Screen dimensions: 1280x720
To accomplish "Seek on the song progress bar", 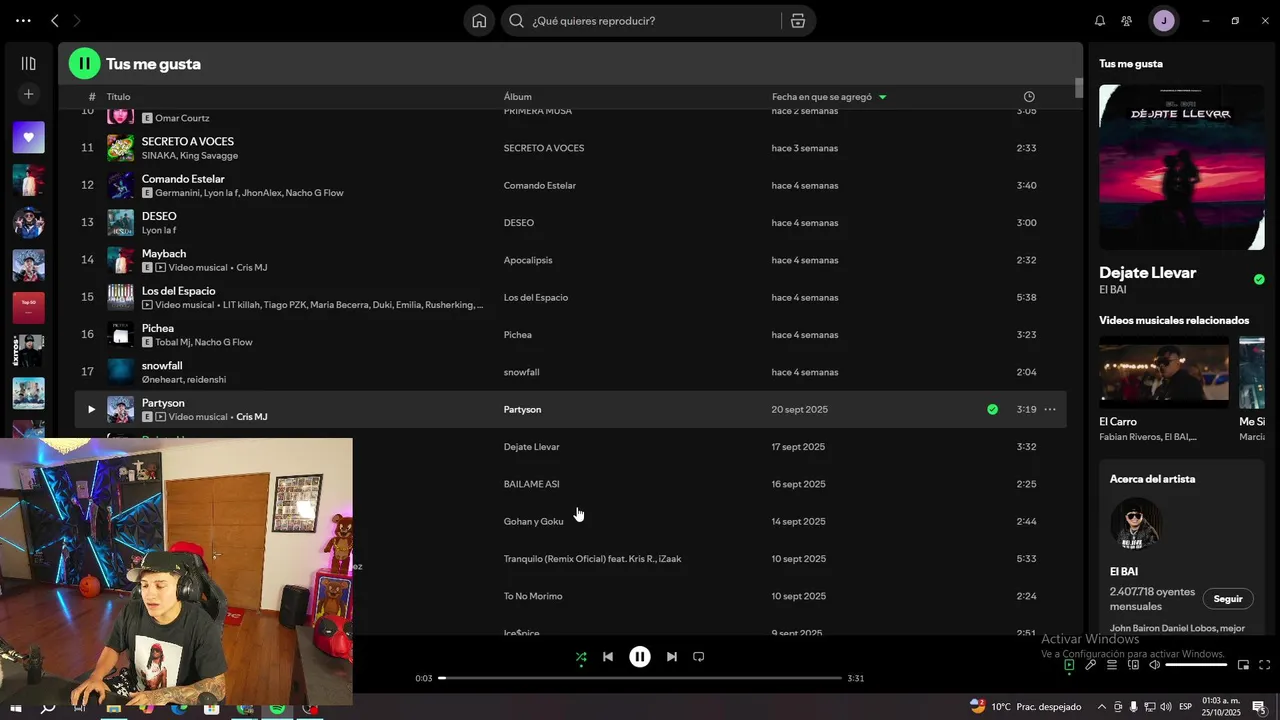I will coord(640,678).
